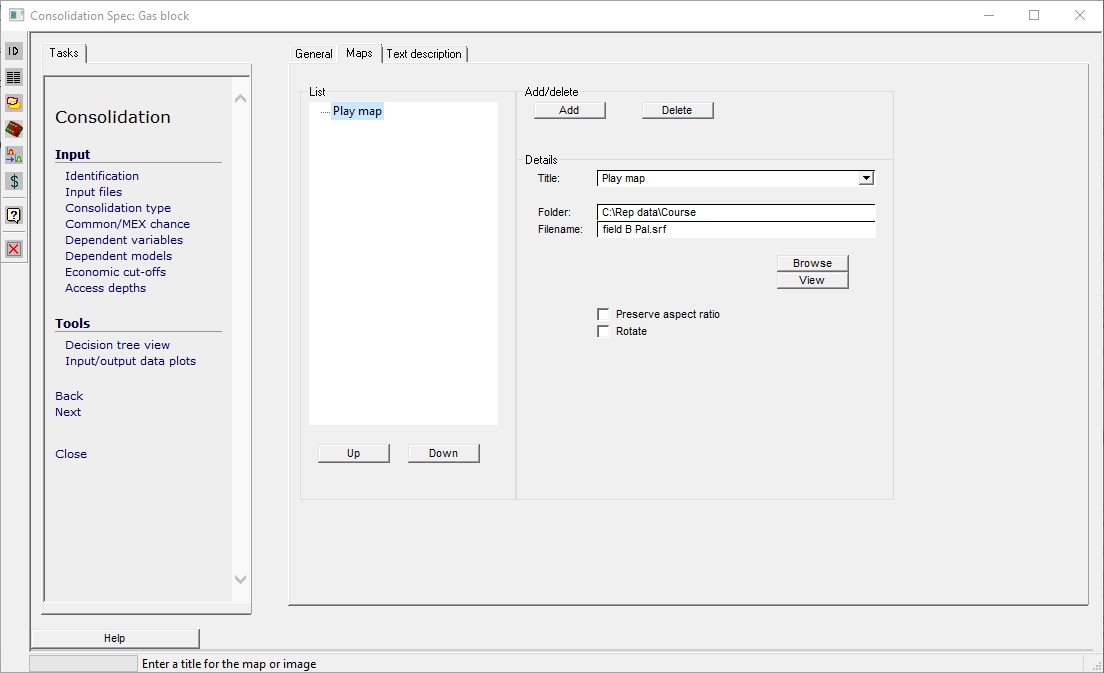The width and height of the screenshot is (1104, 673).
Task: Click the dependent distributions arrow icon
Action: [x=14, y=155]
